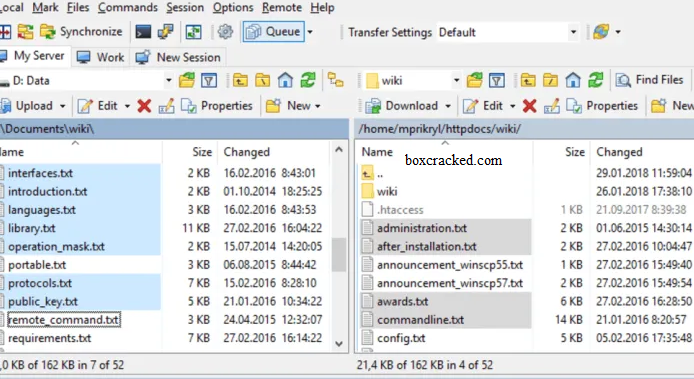Select the .htaccess remote file
Image resolution: width=694 pixels, height=379 pixels.
pos(400,210)
